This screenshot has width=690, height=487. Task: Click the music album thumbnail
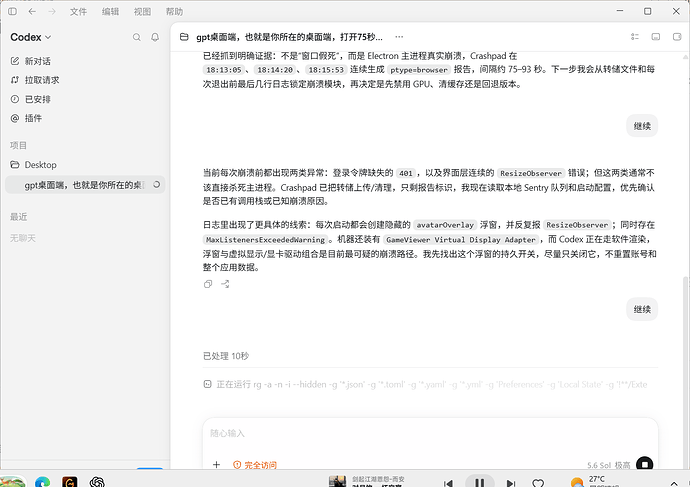[338, 481]
